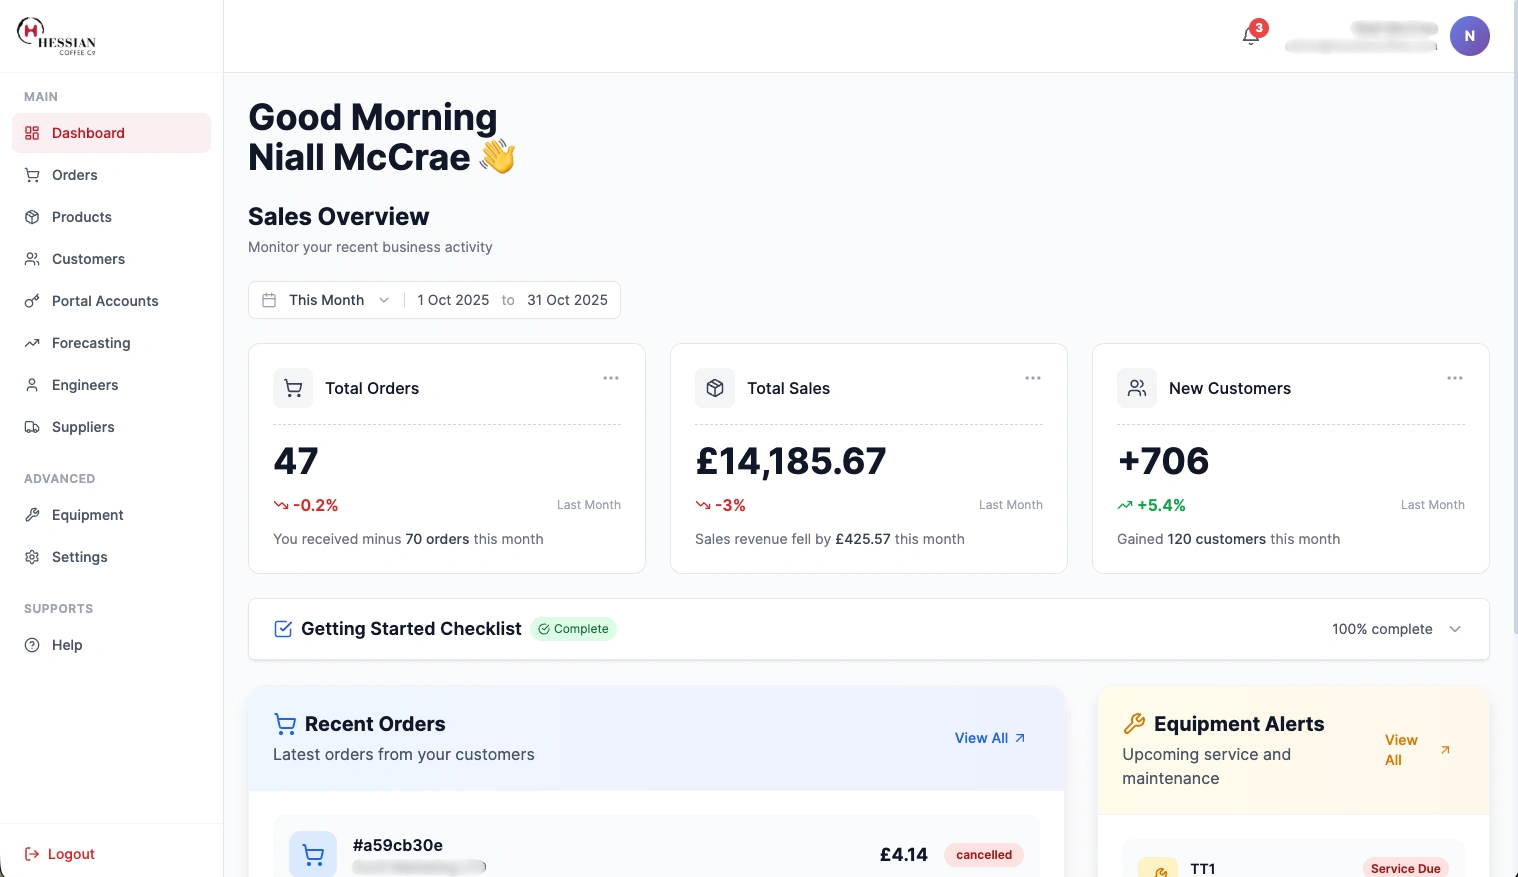Screen dimensions: 1518x877
Task: Open the Total Orders card options menu
Action: click(611, 378)
